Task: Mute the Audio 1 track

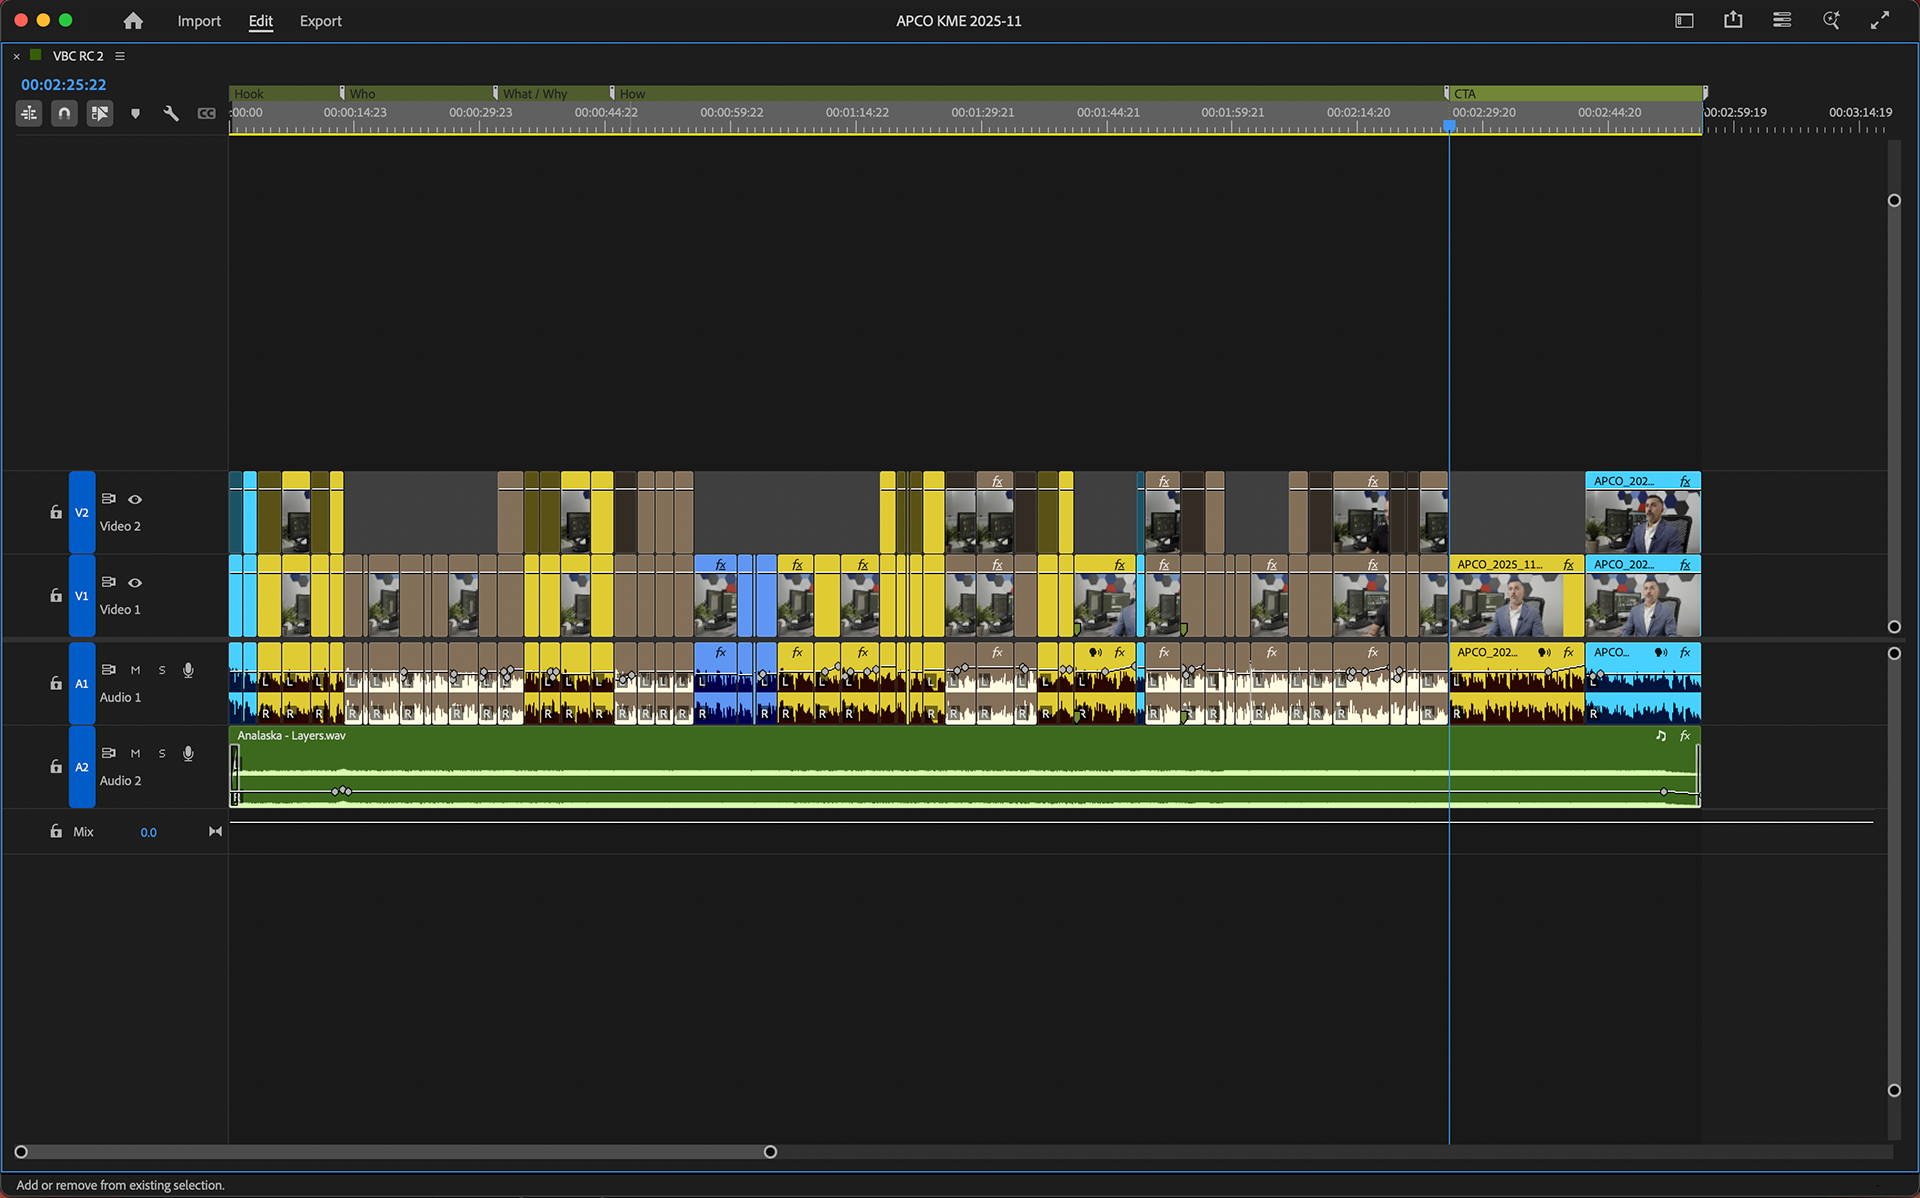Action: pyautogui.click(x=135, y=670)
